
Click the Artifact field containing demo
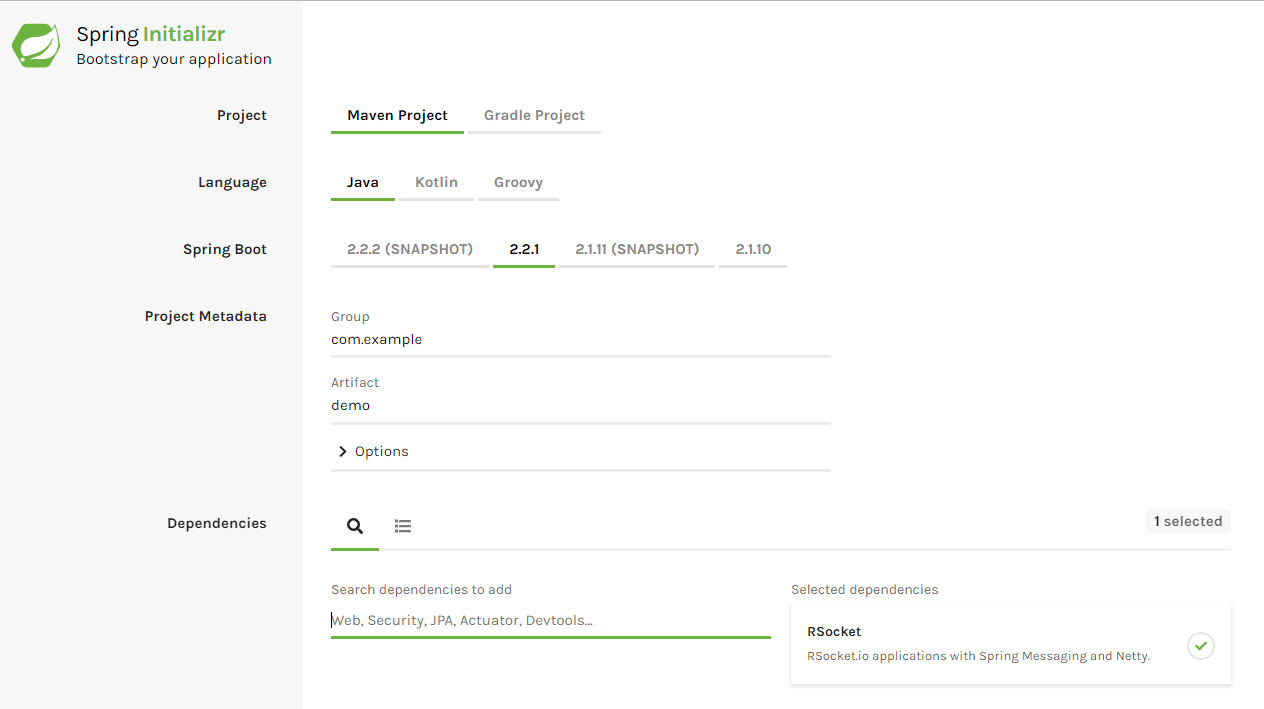[x=581, y=406]
